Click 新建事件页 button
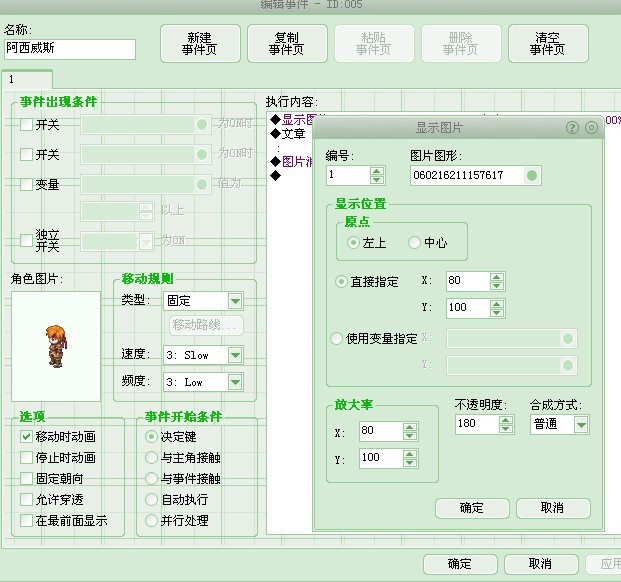The width and height of the screenshot is (621, 582). (x=200, y=44)
